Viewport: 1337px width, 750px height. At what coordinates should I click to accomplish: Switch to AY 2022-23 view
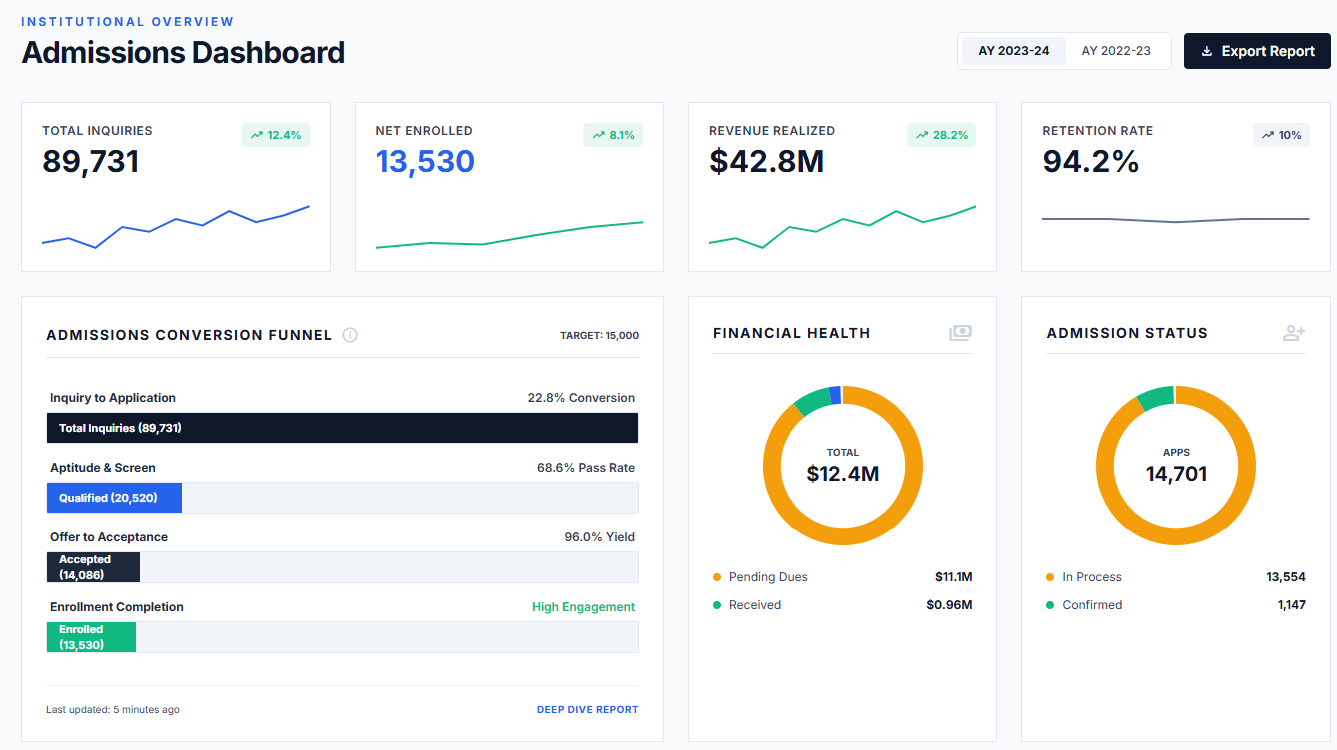(x=1116, y=51)
